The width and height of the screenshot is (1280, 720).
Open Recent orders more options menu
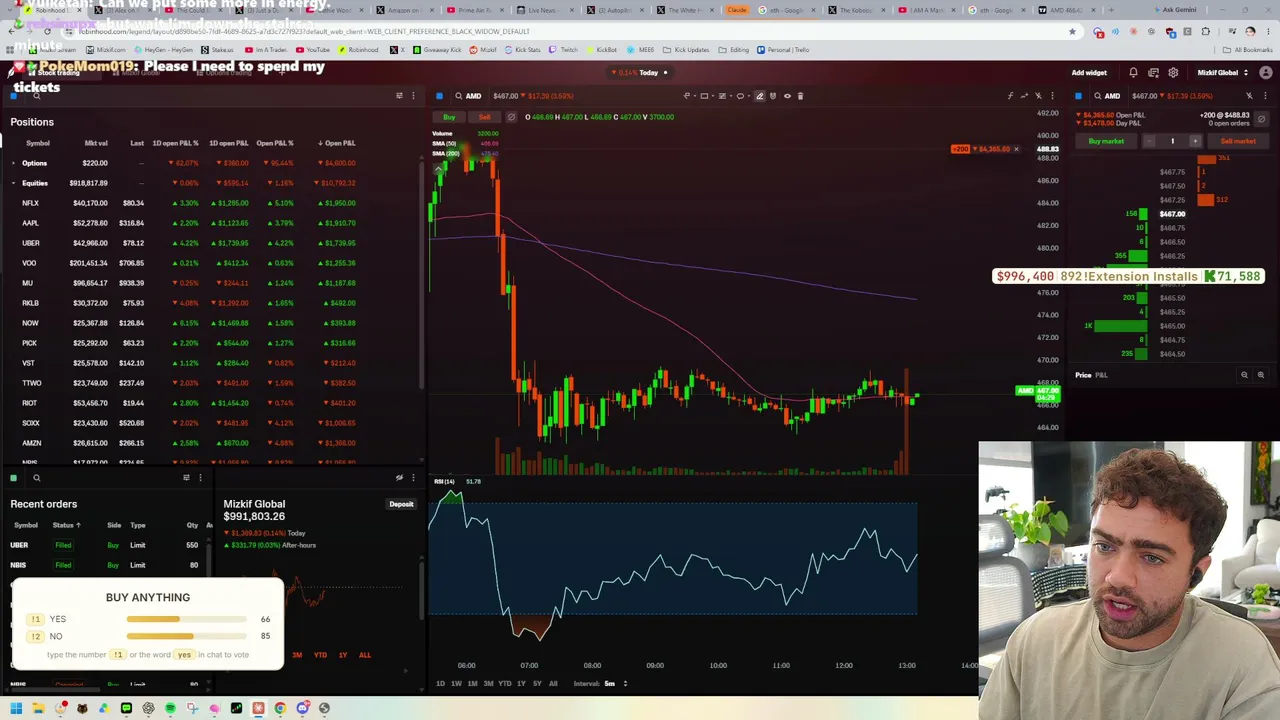coord(200,478)
